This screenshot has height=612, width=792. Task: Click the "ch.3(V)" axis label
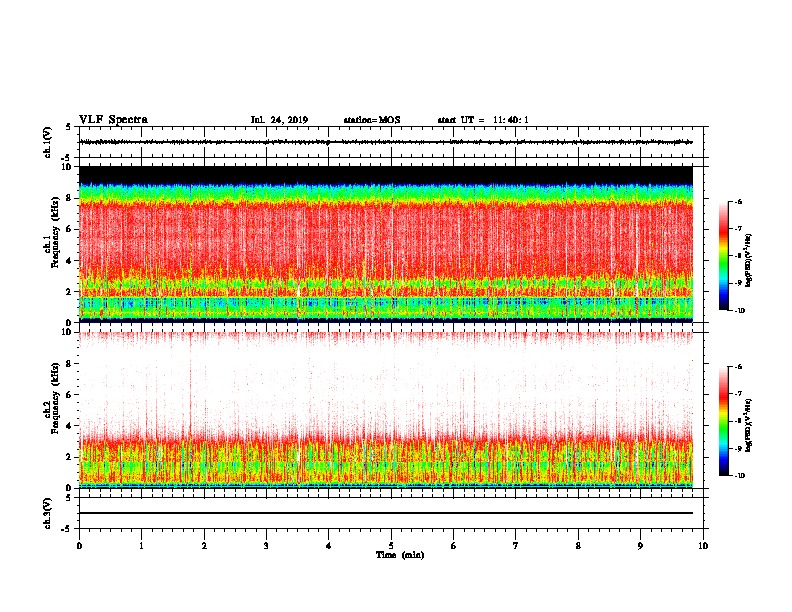[47, 513]
